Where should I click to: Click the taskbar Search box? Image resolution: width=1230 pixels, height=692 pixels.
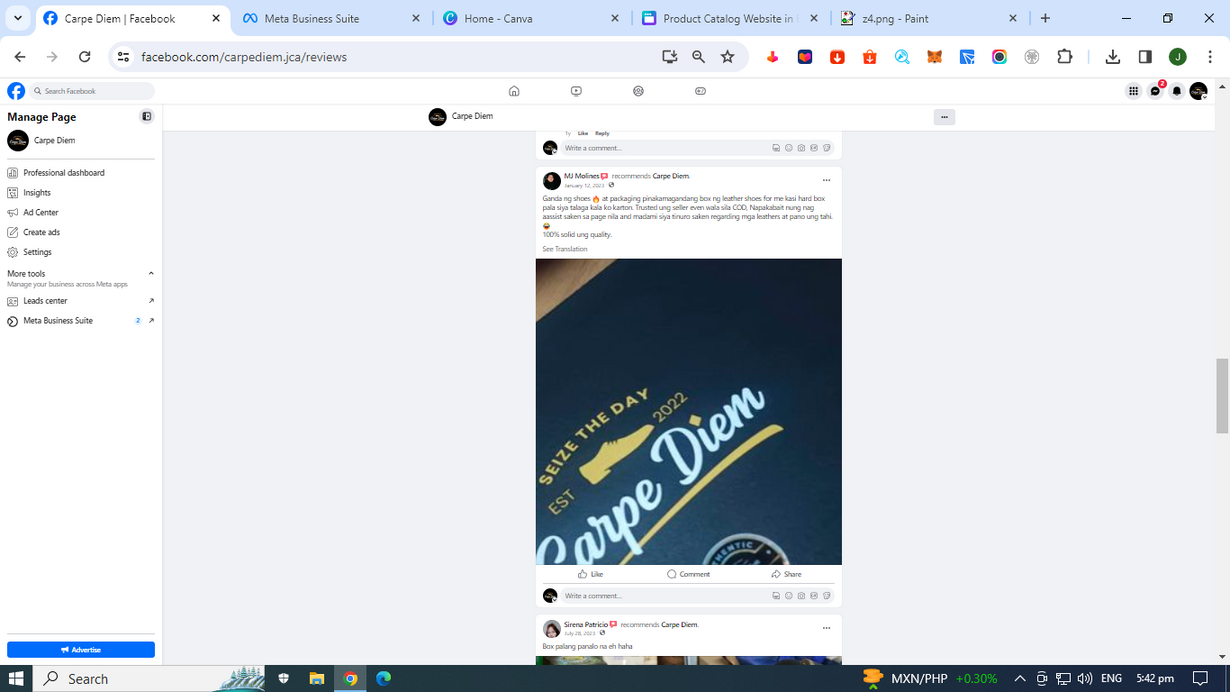pos(150,678)
